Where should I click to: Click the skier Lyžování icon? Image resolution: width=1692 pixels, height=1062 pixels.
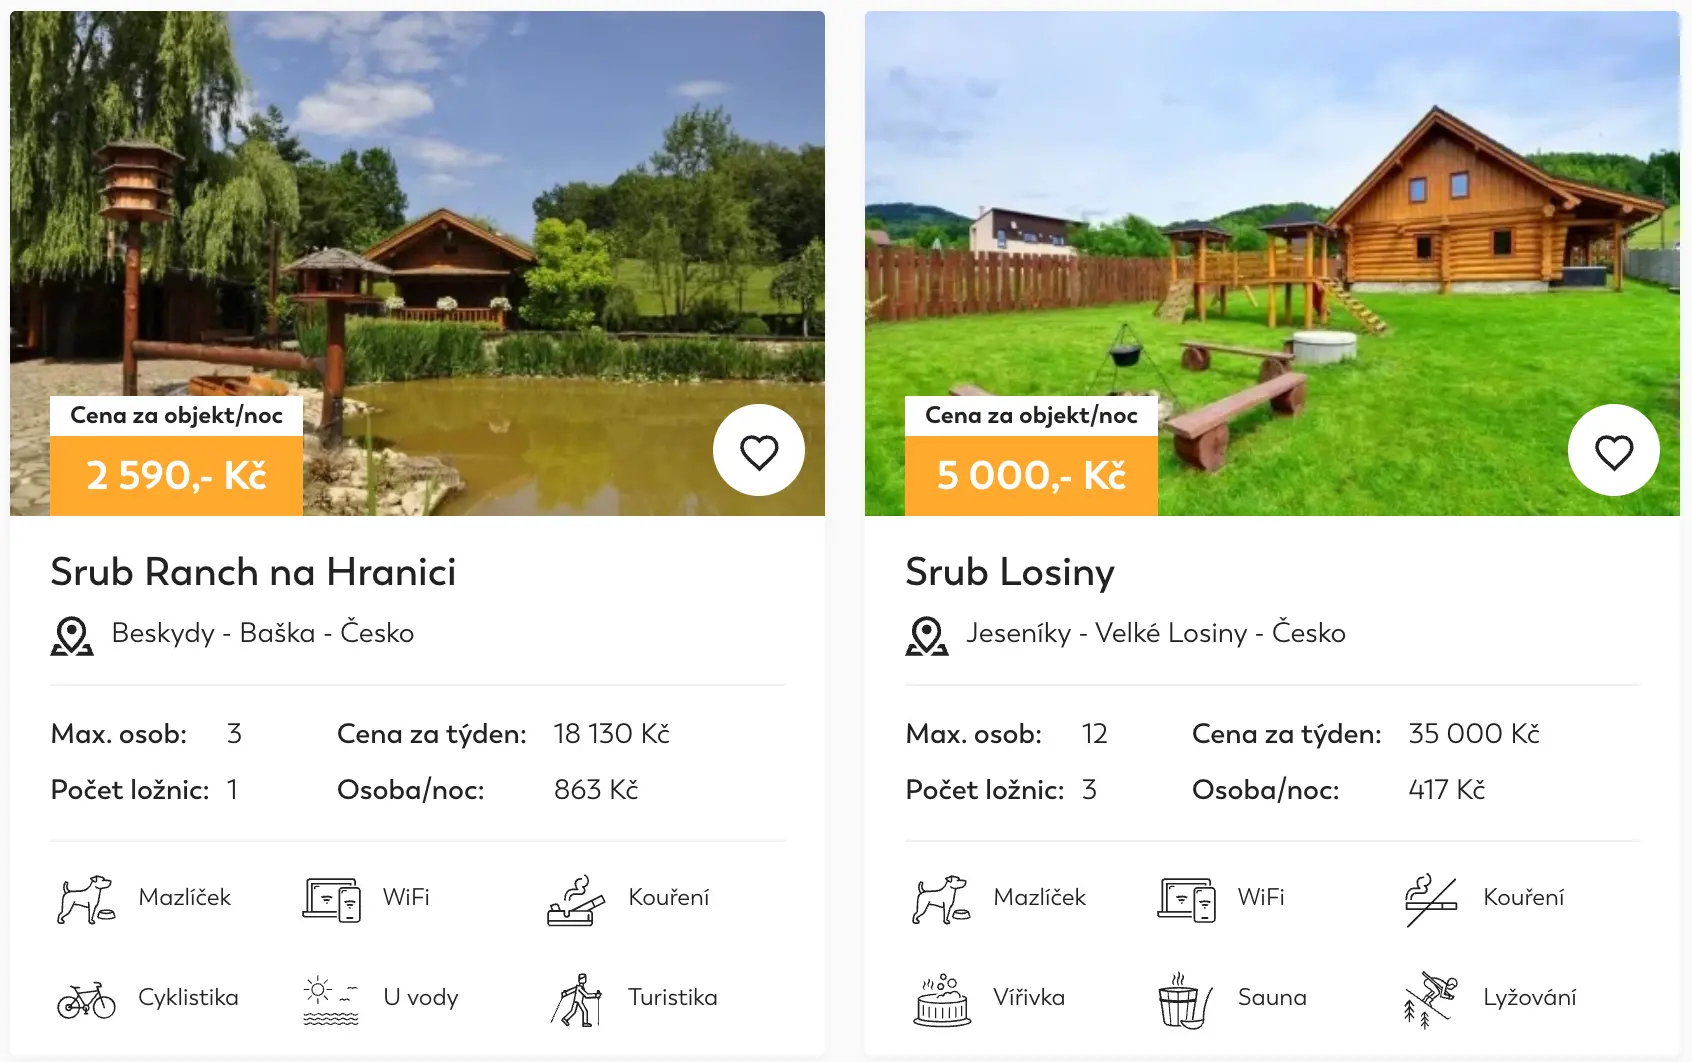click(x=1431, y=999)
